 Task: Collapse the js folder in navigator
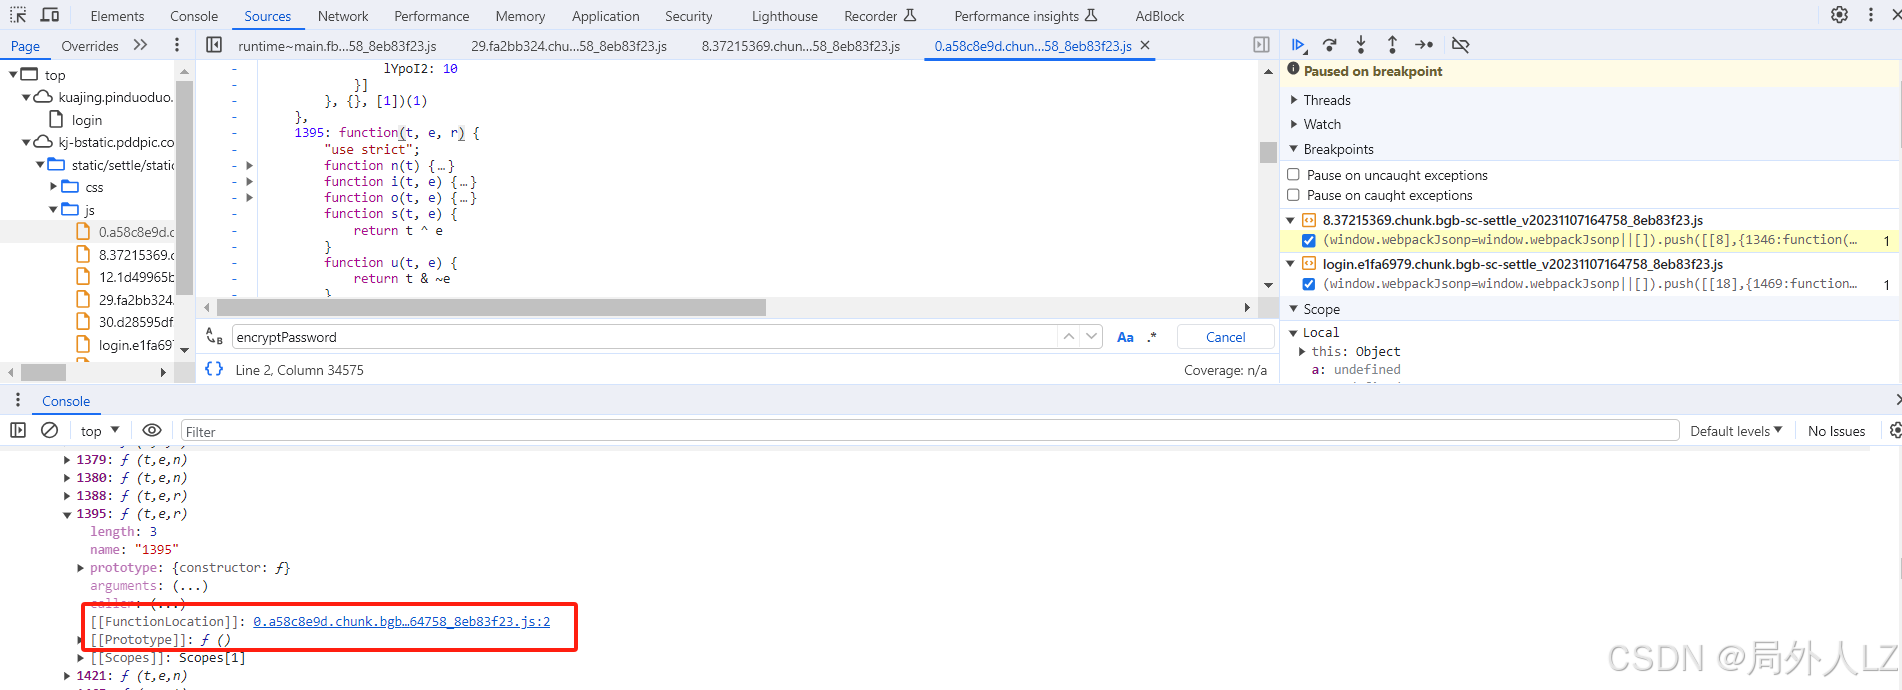point(54,210)
